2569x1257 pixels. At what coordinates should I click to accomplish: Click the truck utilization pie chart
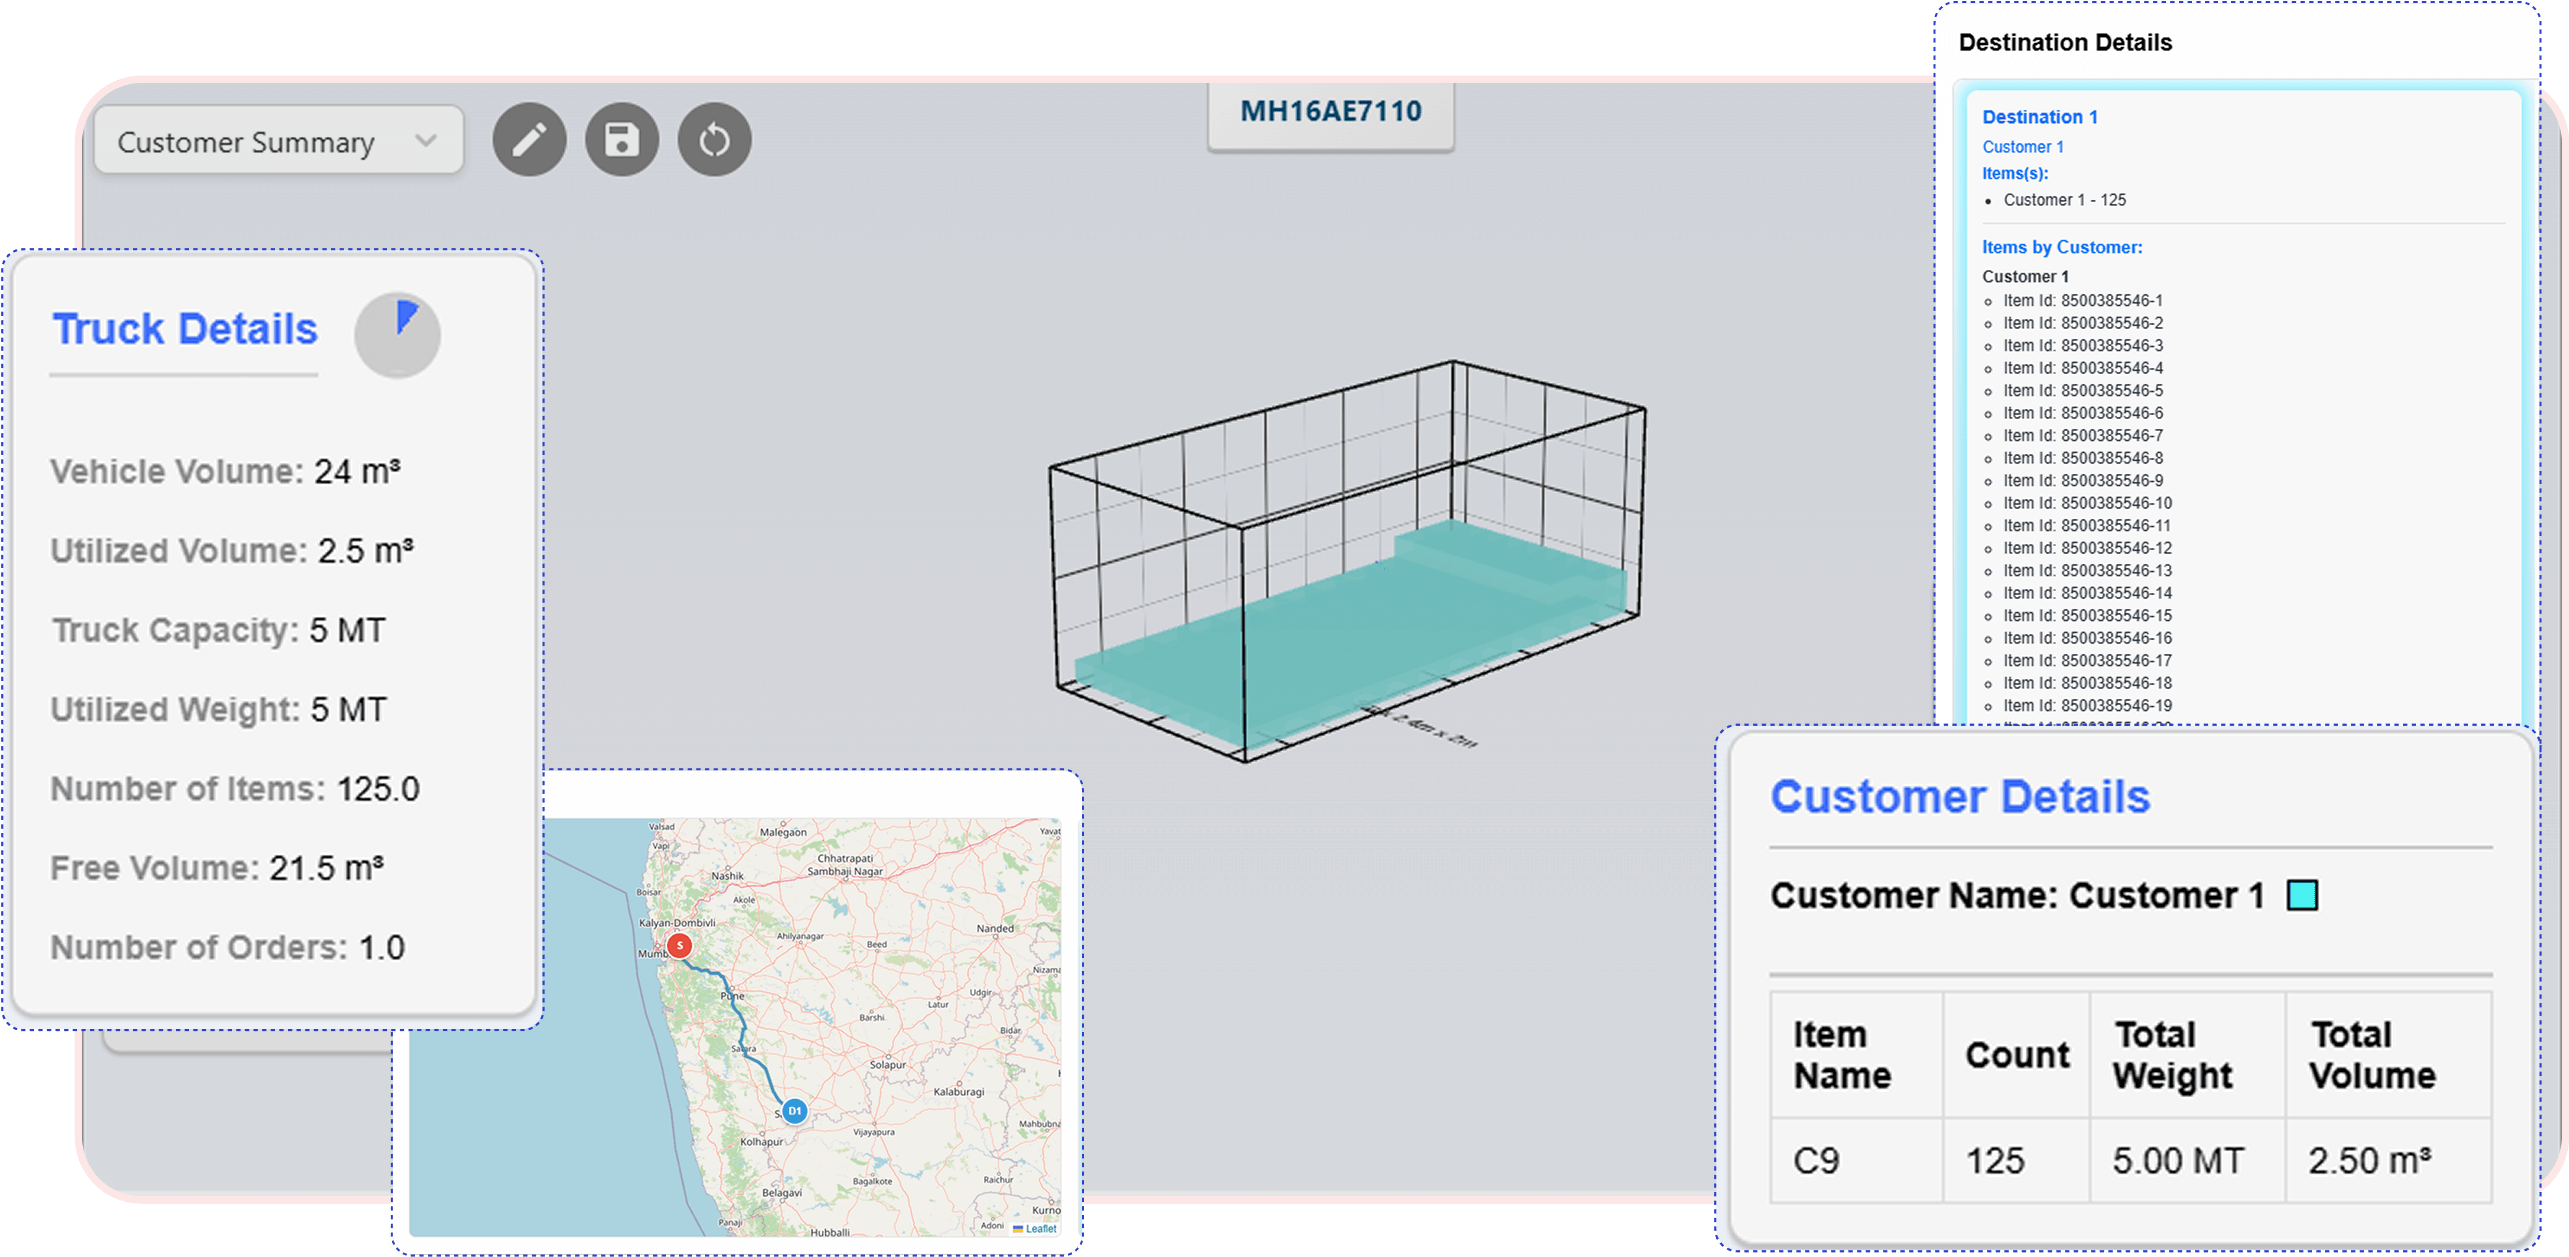click(x=397, y=335)
